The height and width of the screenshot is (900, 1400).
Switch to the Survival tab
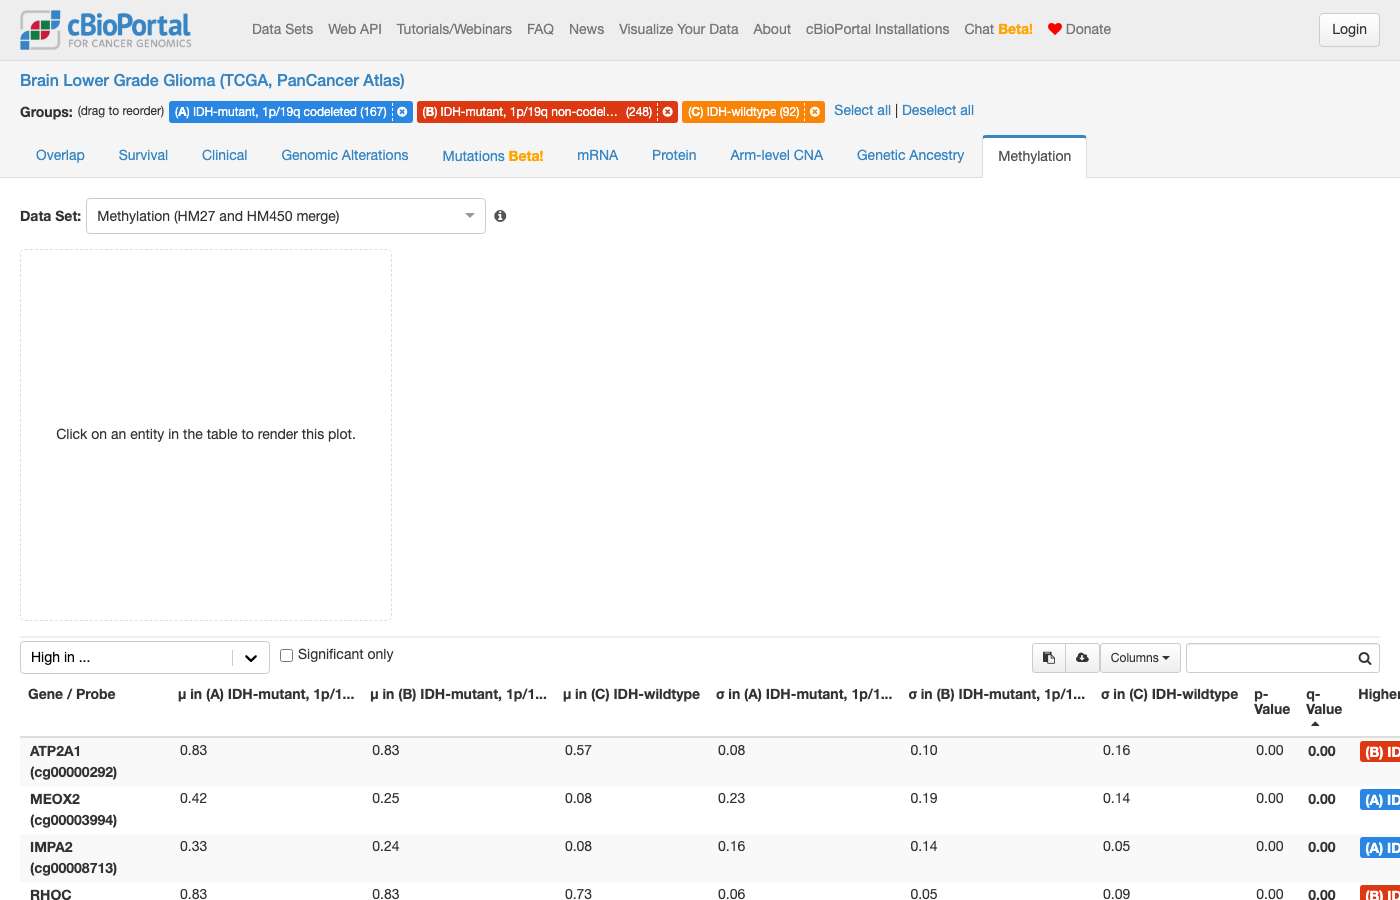point(143,155)
